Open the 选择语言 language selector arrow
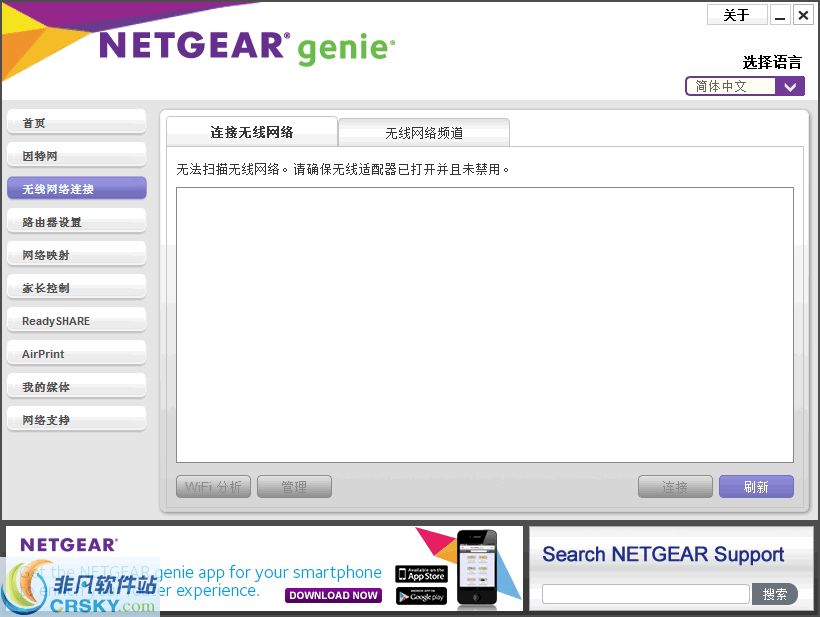This screenshot has height=617, width=820. click(x=789, y=86)
